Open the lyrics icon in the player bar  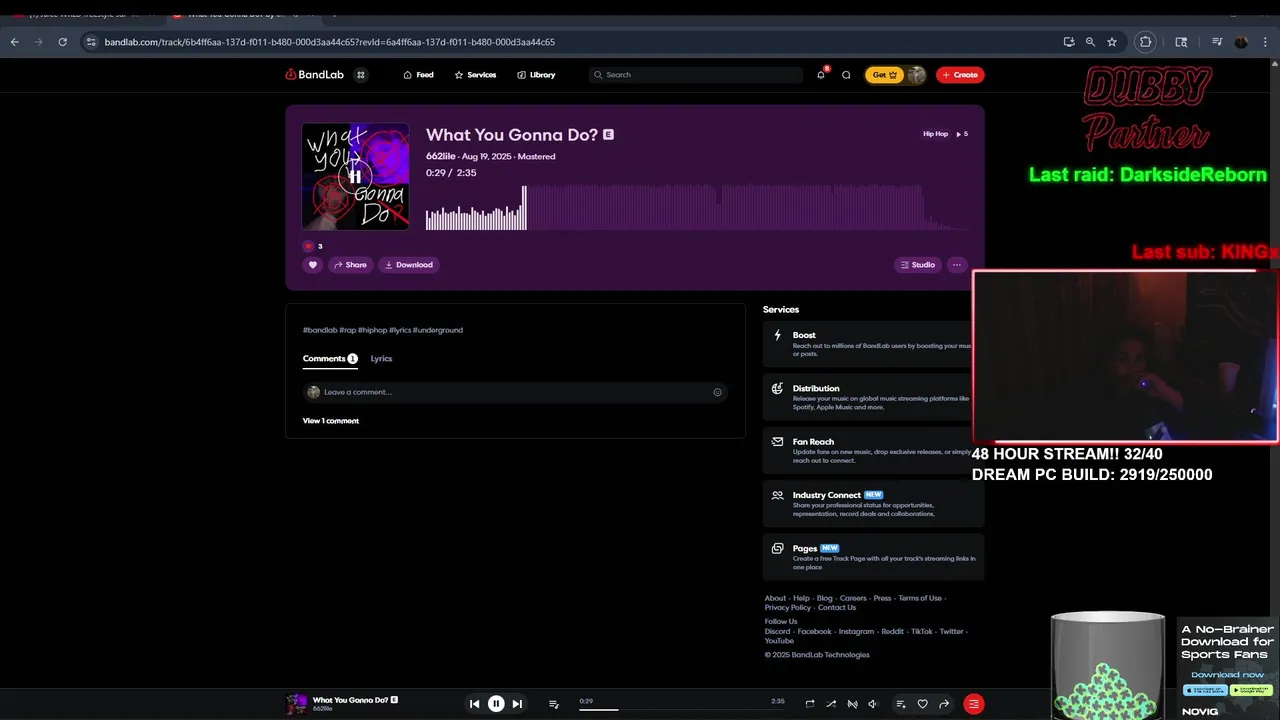[553, 704]
